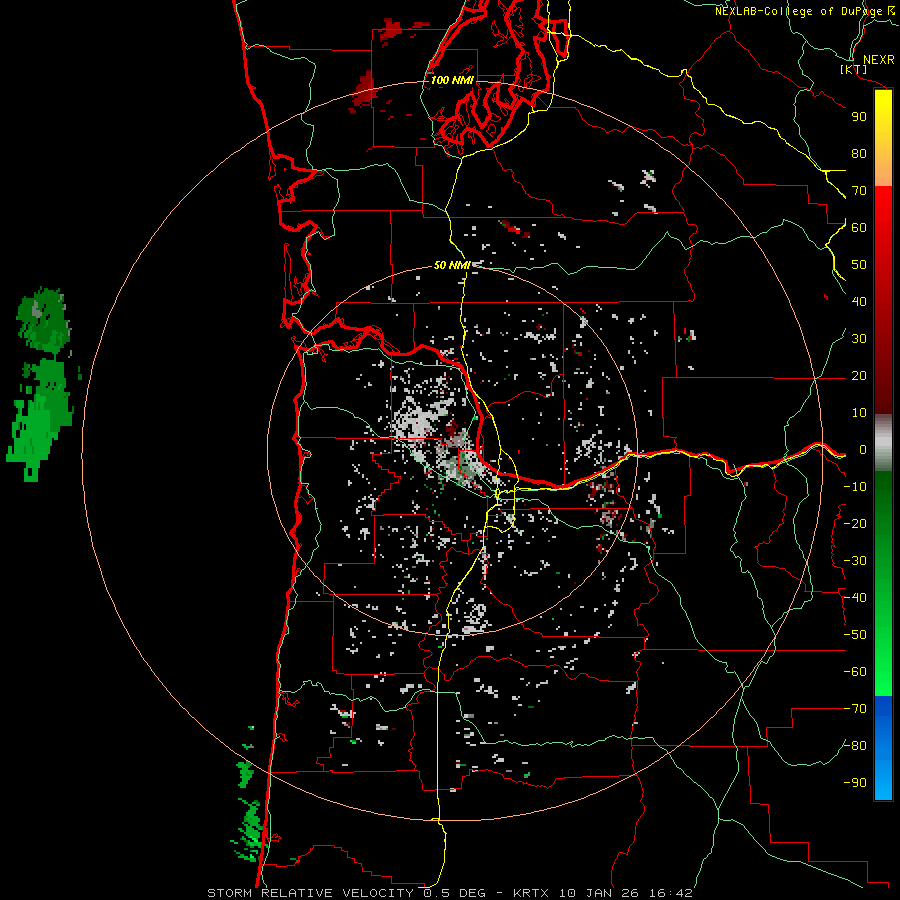
Task: Click the 50 value on the velocity scale
Action: tap(859, 265)
